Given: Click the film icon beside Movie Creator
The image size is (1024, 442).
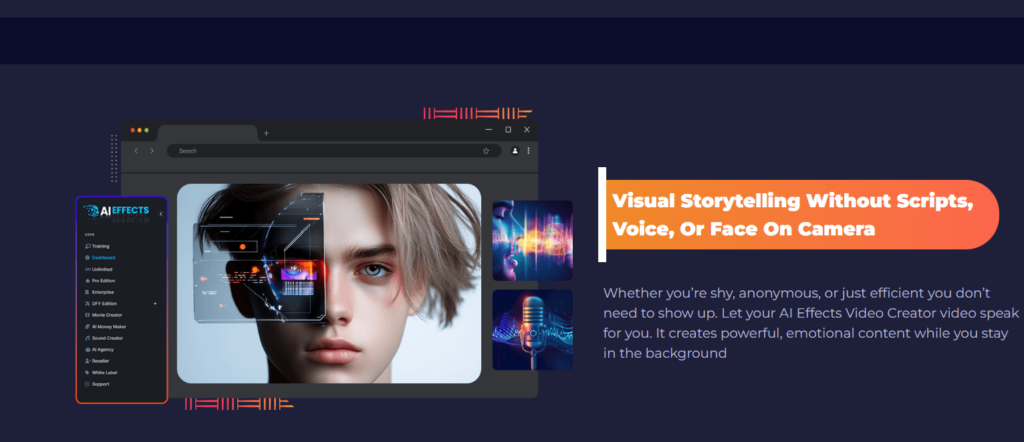Looking at the screenshot, I should click(88, 315).
